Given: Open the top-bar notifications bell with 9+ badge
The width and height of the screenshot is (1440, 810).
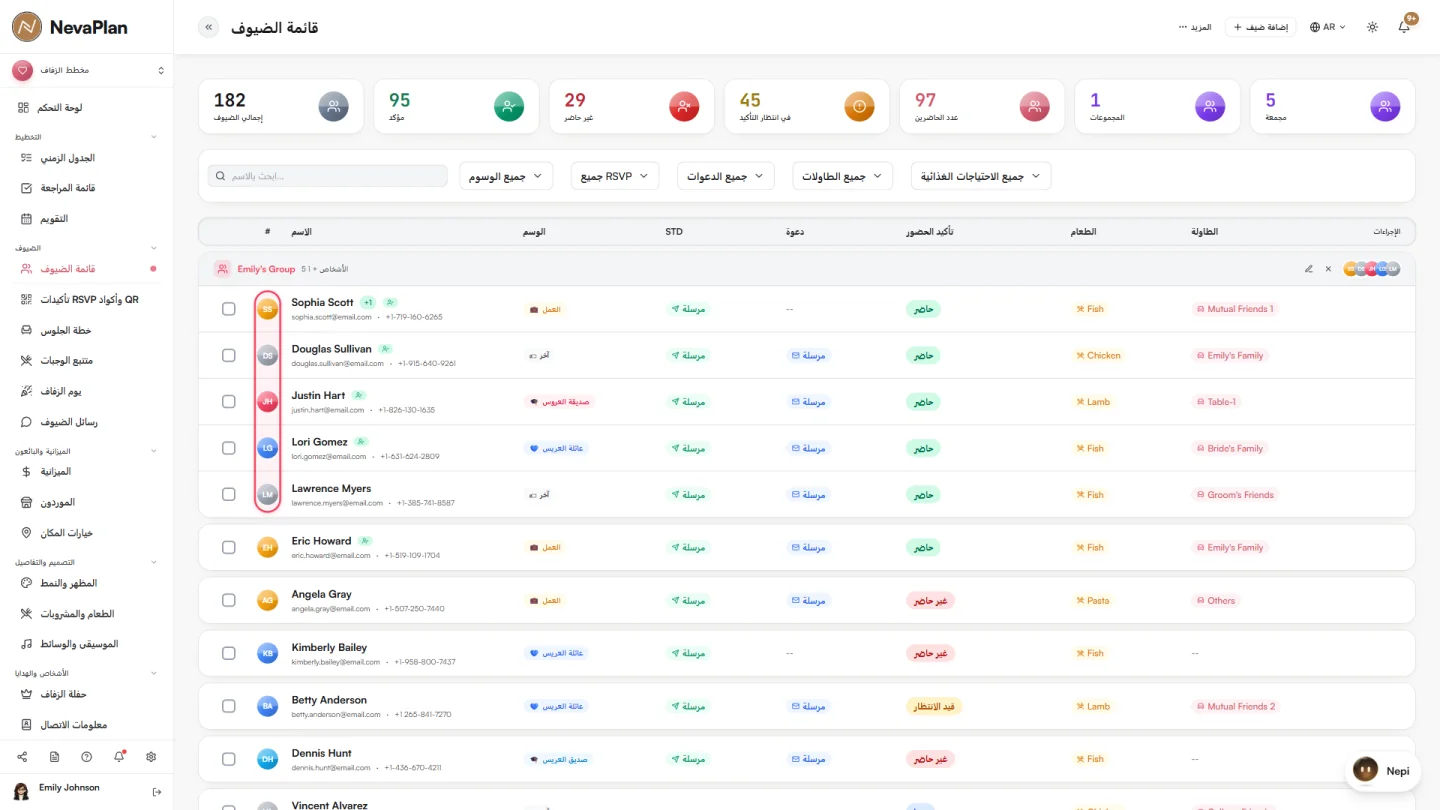Looking at the screenshot, I should click(1404, 27).
